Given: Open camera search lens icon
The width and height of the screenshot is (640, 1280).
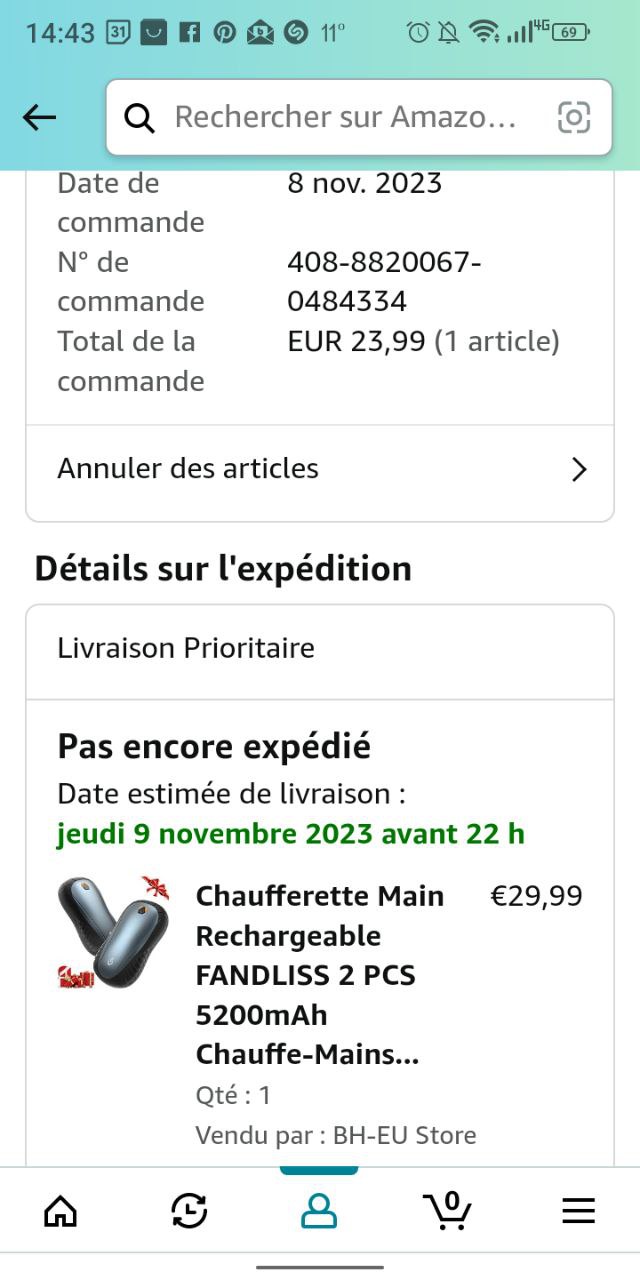Looking at the screenshot, I should pos(573,118).
